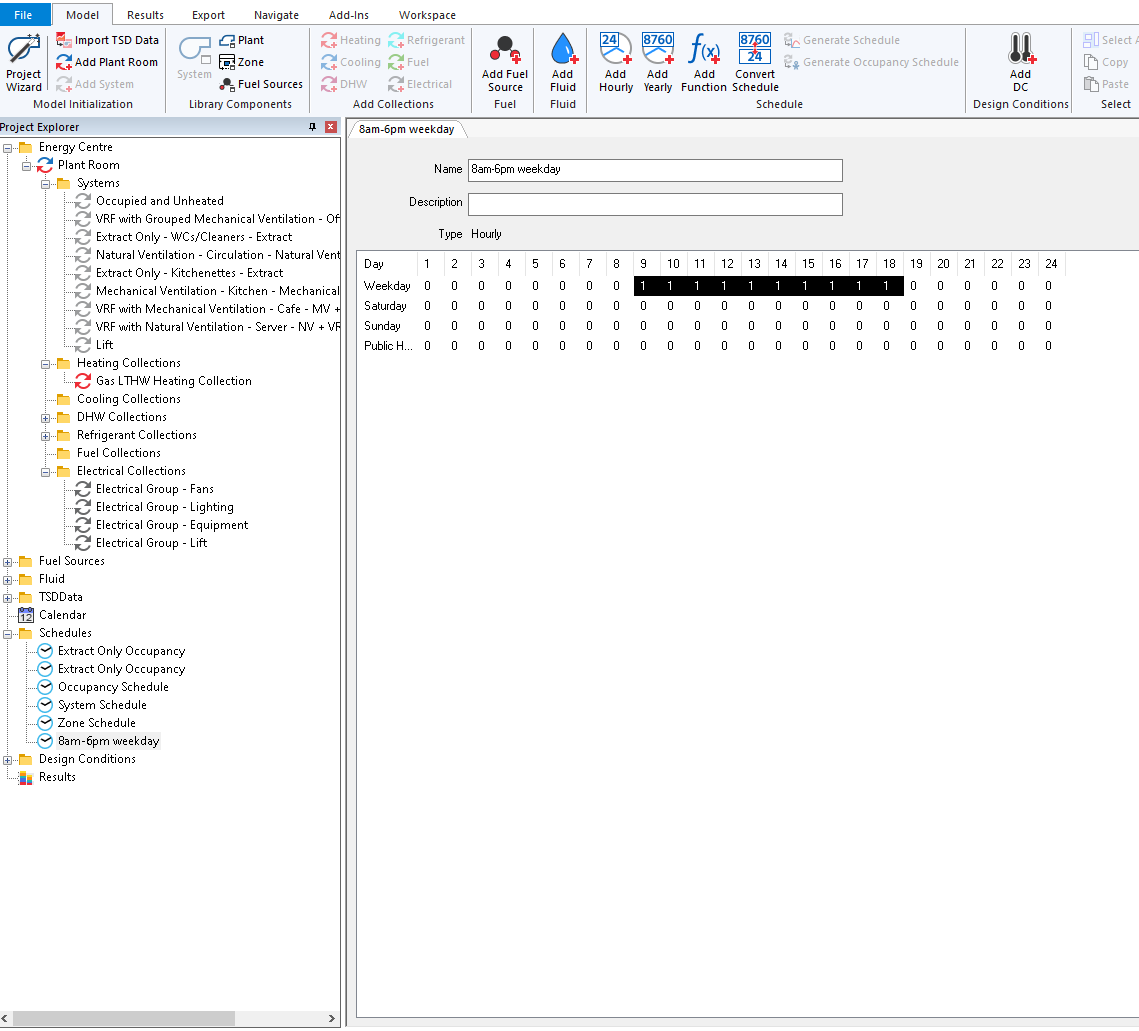
Task: Select Zone Schedule item
Action: coord(97,723)
